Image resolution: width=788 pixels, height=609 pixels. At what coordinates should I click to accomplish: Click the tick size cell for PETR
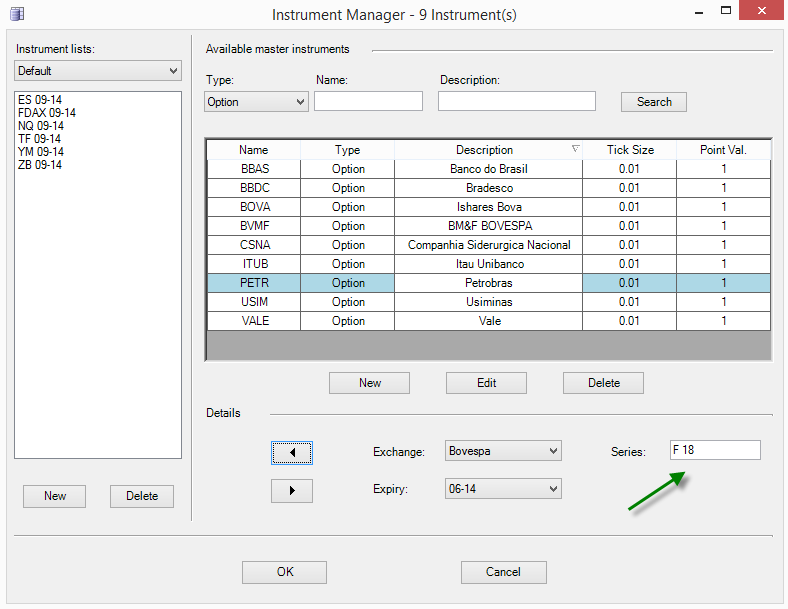point(630,283)
